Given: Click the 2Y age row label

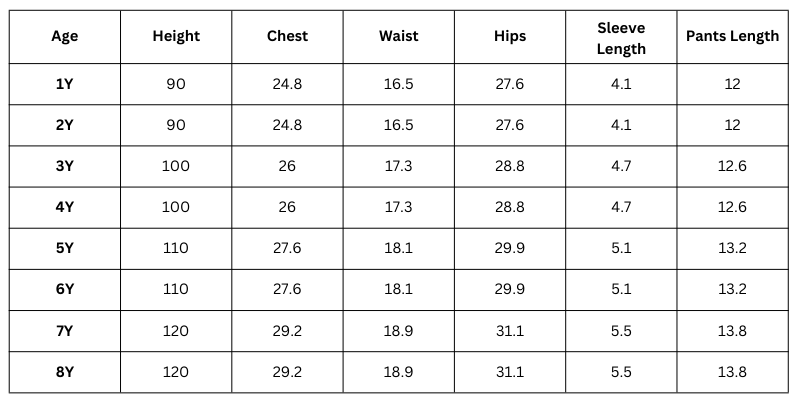Looking at the screenshot, I should [65, 125].
